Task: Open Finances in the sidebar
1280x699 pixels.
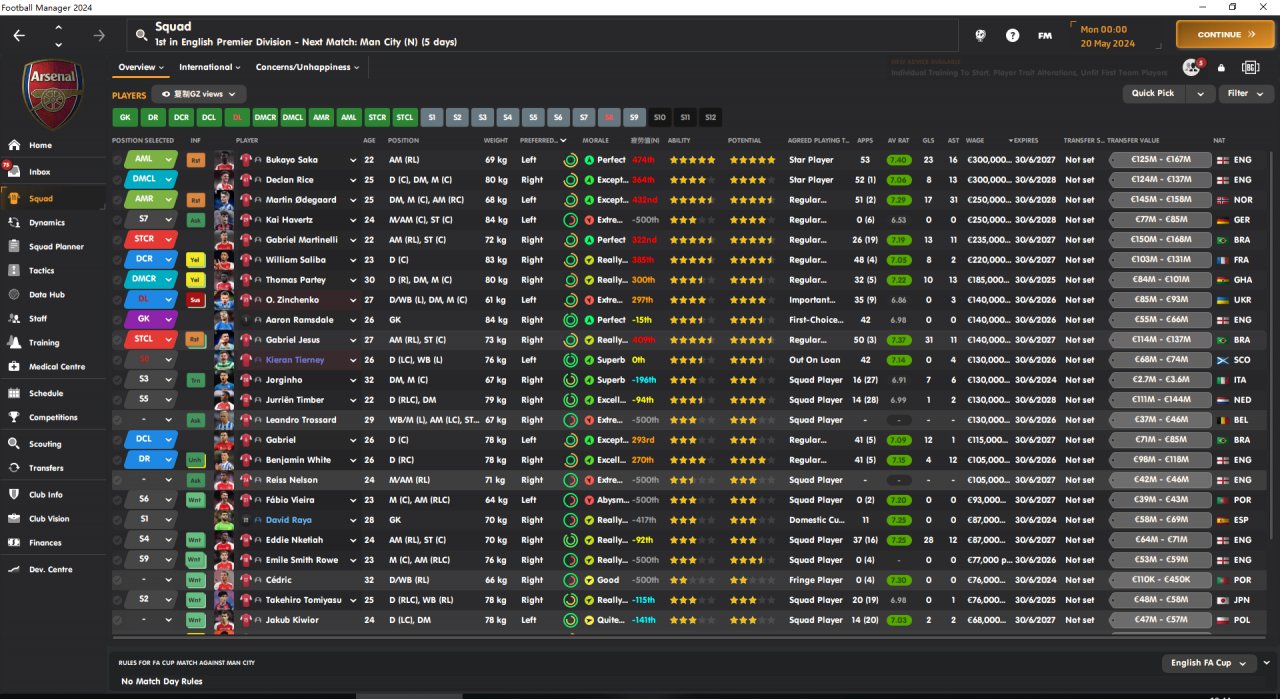Action: (x=45, y=543)
